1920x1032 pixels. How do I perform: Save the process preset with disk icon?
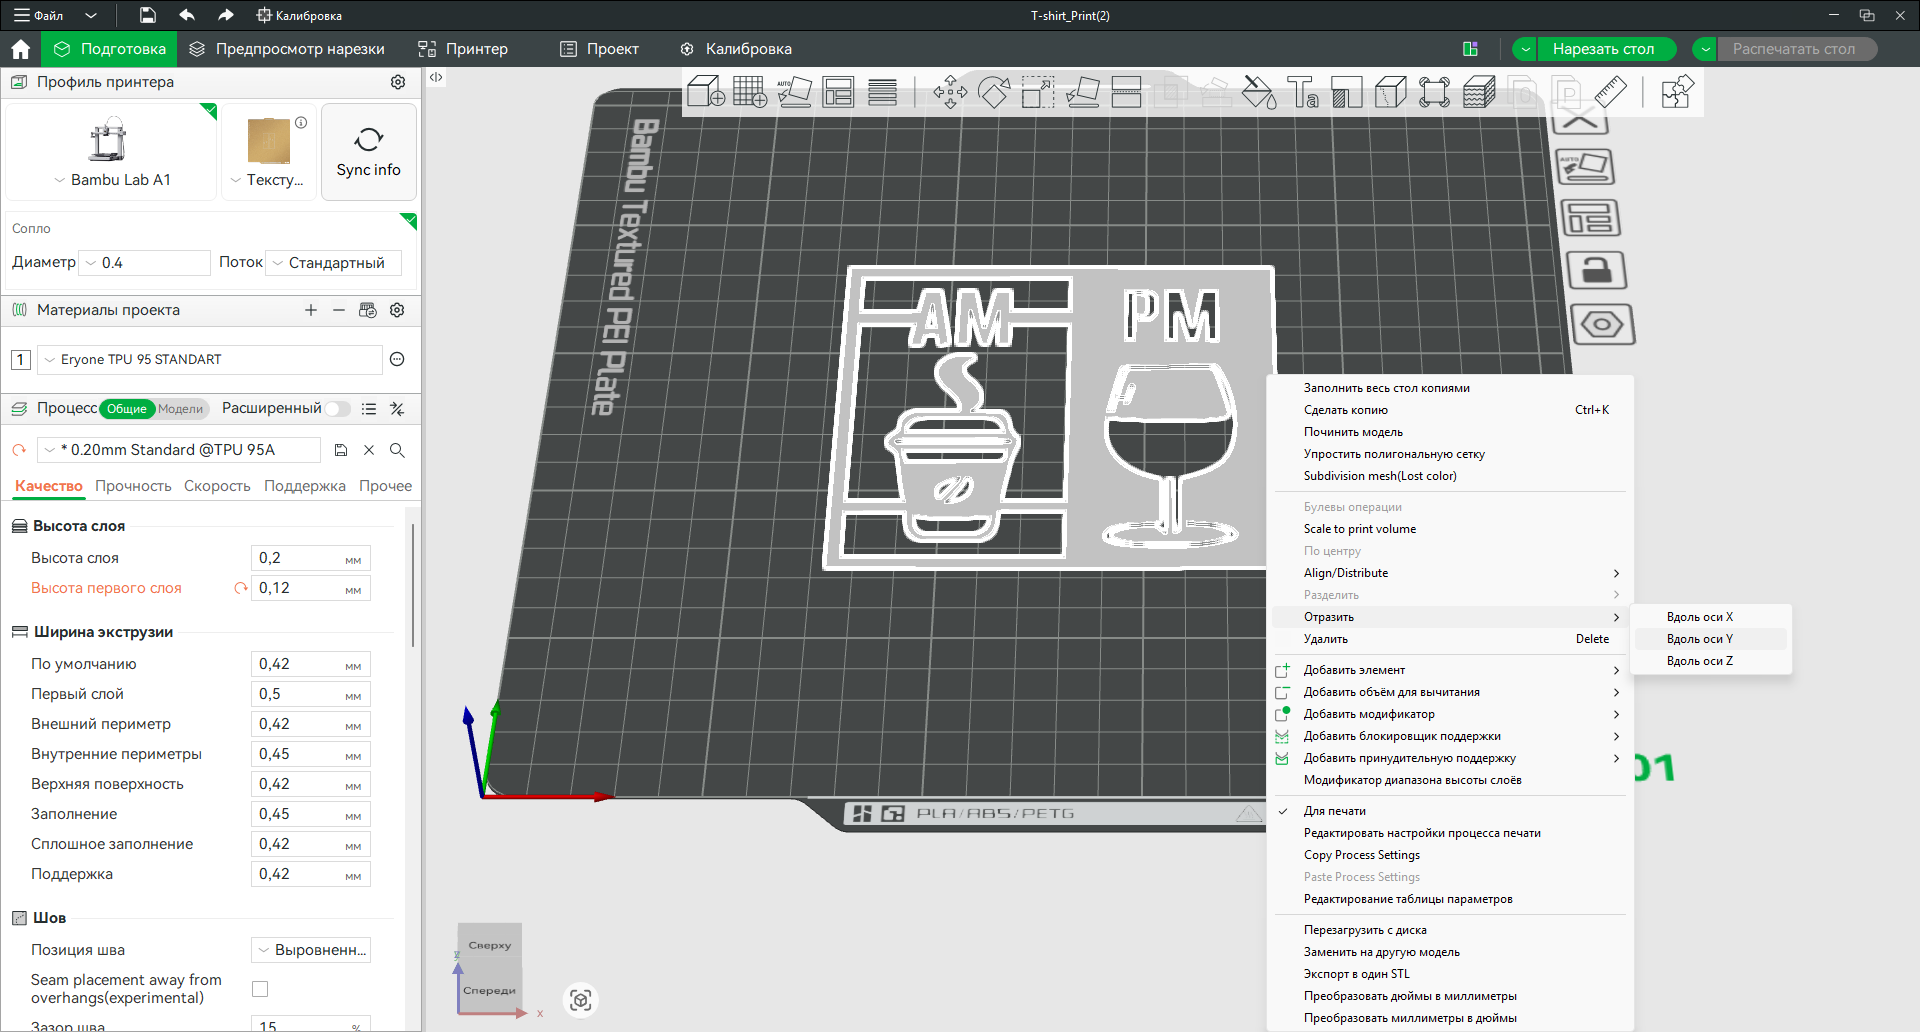coord(341,450)
